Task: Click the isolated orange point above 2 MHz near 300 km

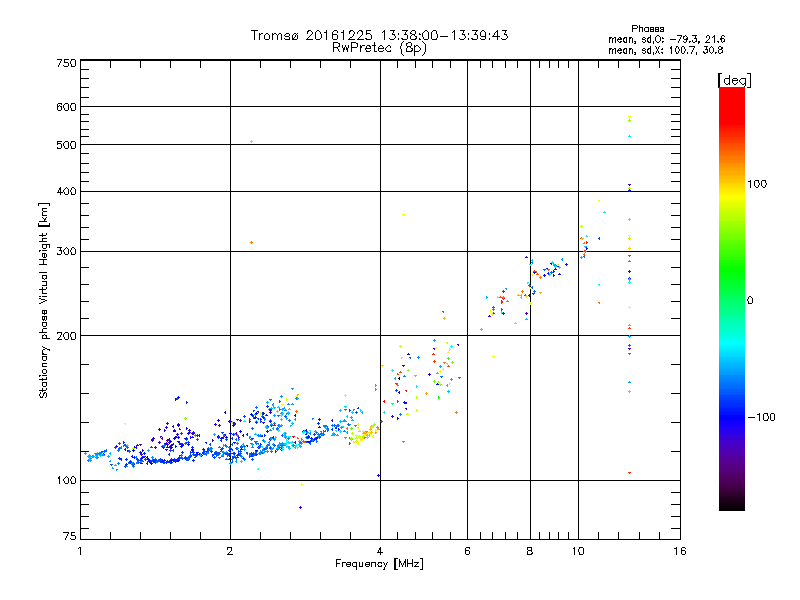Action: (251, 242)
